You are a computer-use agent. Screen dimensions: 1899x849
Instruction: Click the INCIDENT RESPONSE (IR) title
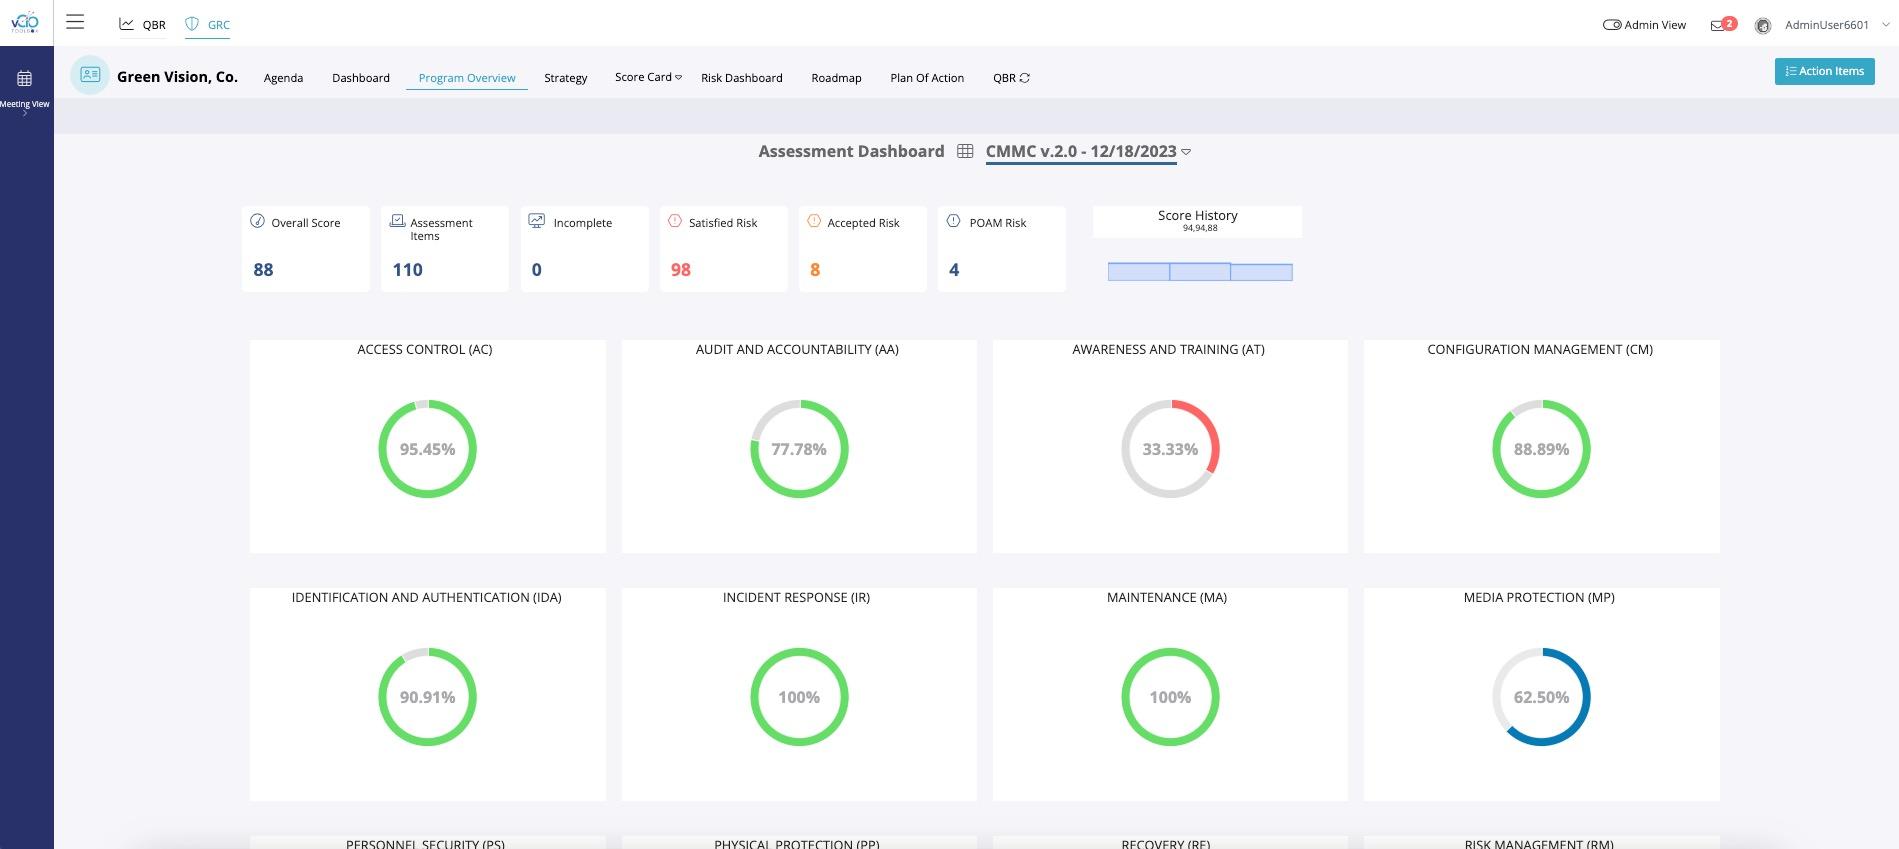click(796, 597)
